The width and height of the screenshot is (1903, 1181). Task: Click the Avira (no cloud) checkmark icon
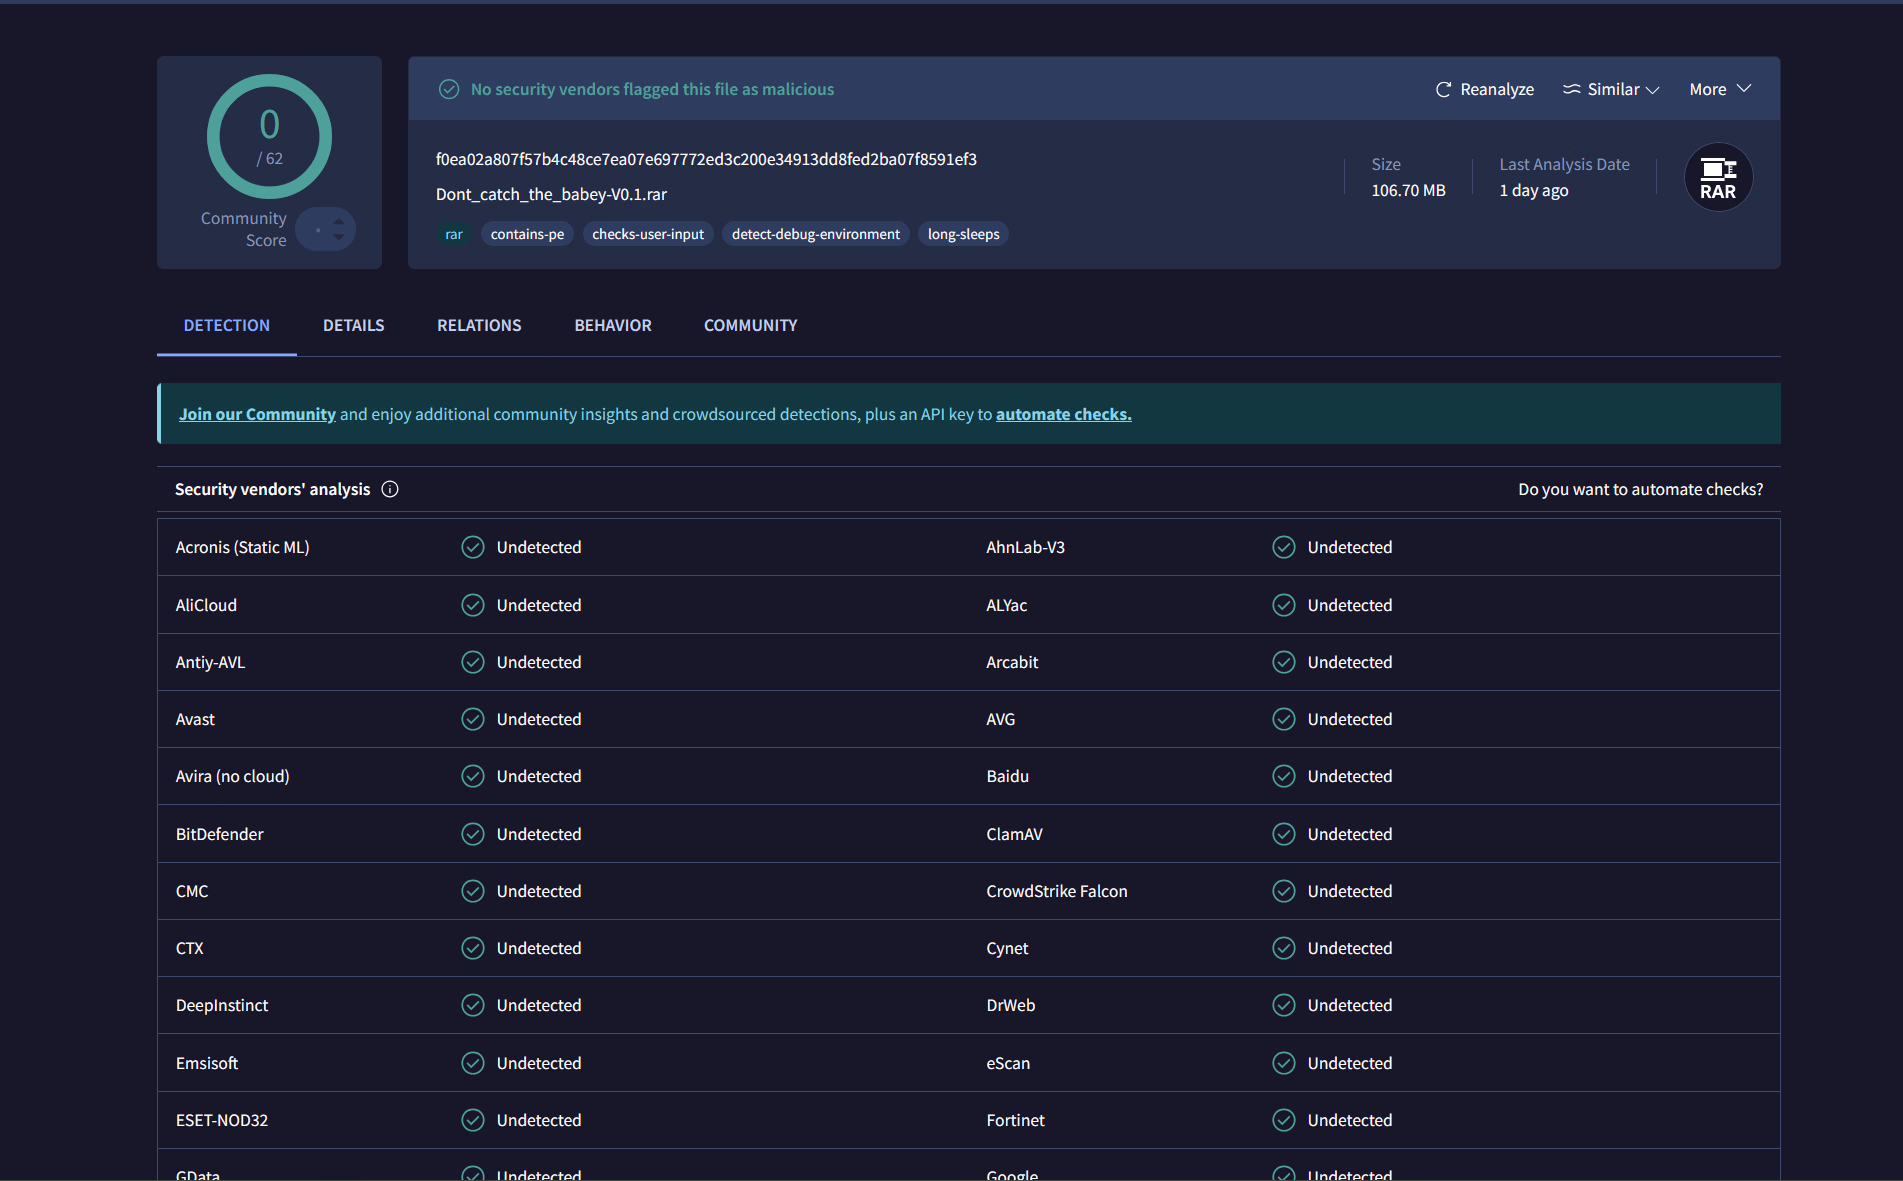[473, 776]
